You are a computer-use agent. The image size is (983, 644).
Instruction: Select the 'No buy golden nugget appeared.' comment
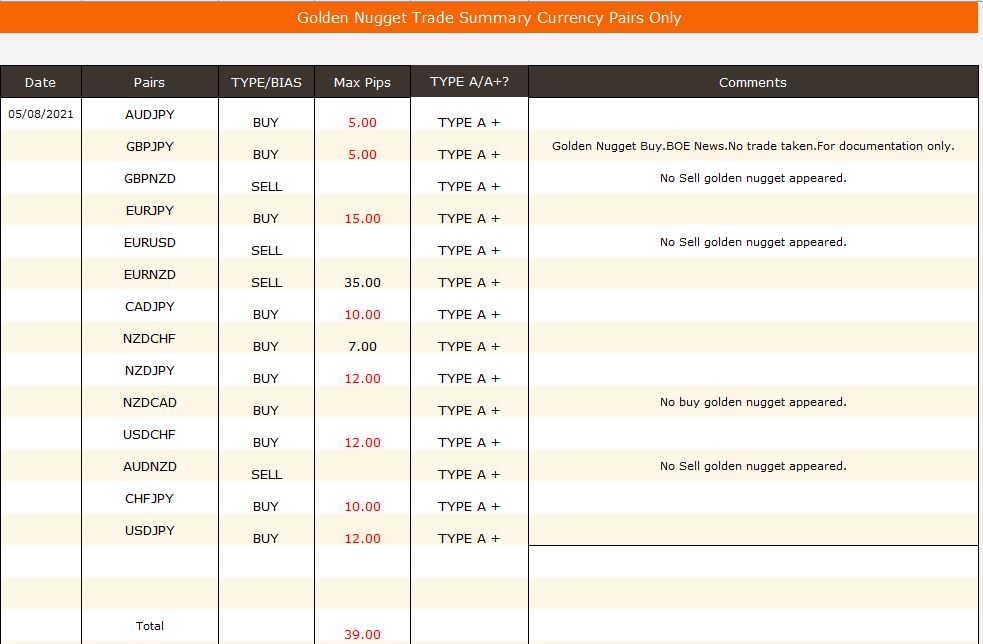[x=753, y=402]
